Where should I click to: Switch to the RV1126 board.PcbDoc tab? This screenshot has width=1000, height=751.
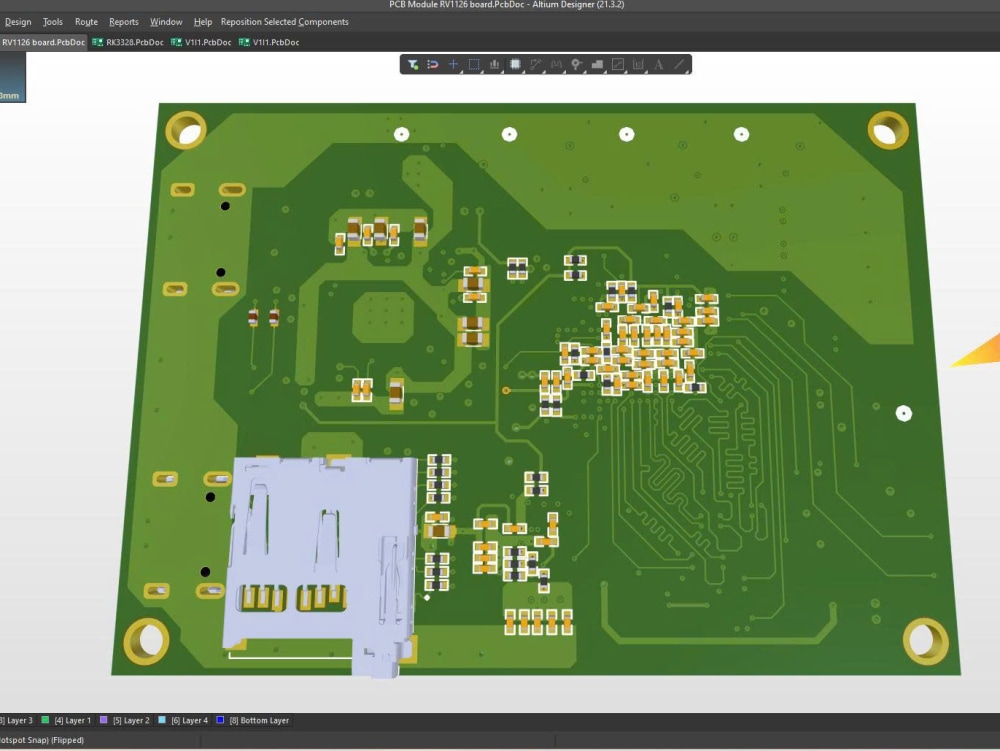tap(43, 42)
